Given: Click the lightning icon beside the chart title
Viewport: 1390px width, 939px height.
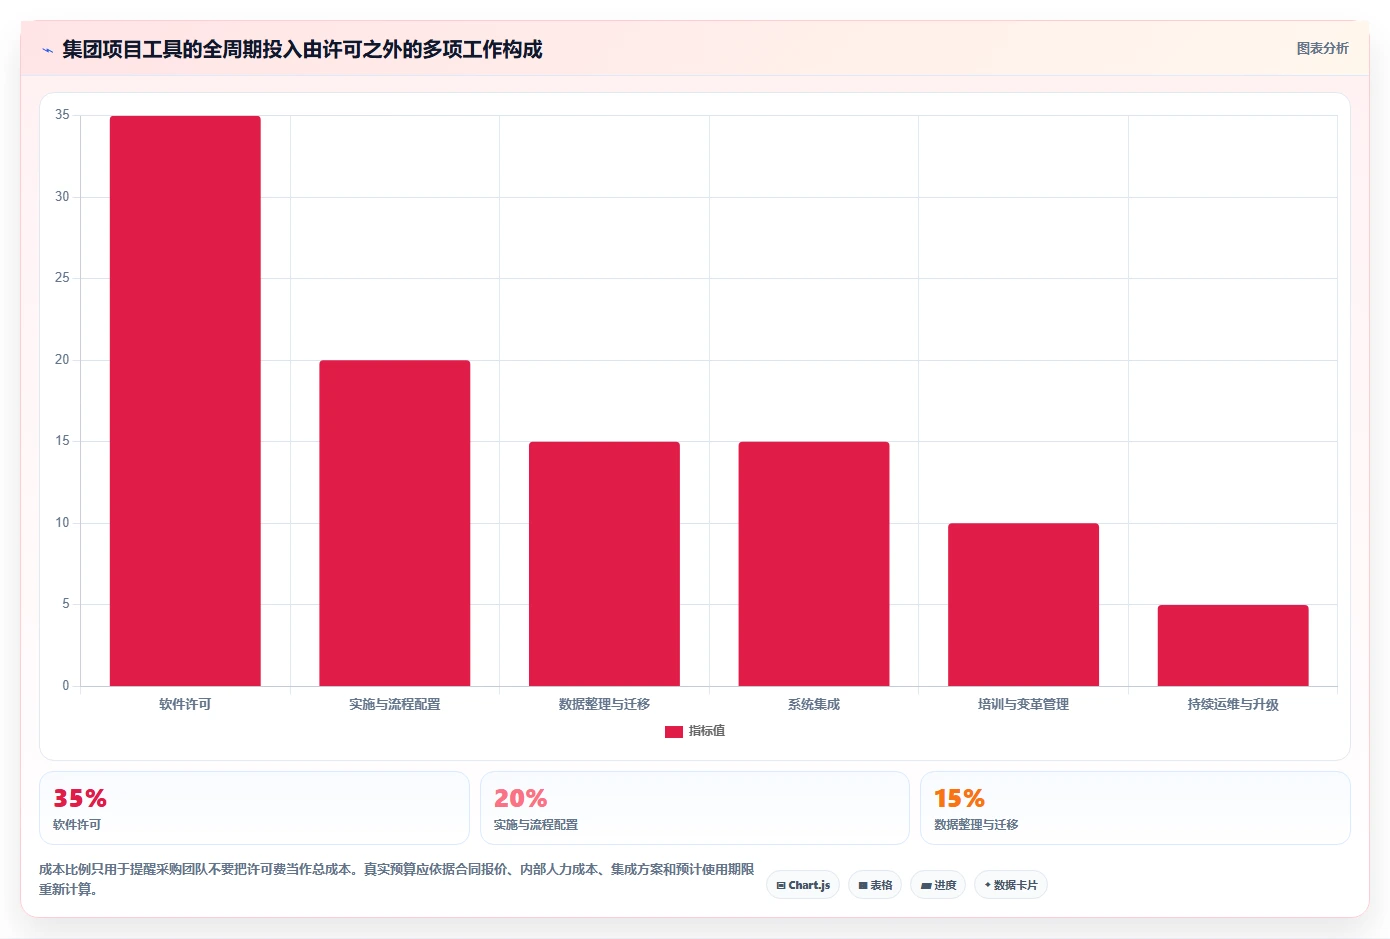Looking at the screenshot, I should tap(47, 50).
